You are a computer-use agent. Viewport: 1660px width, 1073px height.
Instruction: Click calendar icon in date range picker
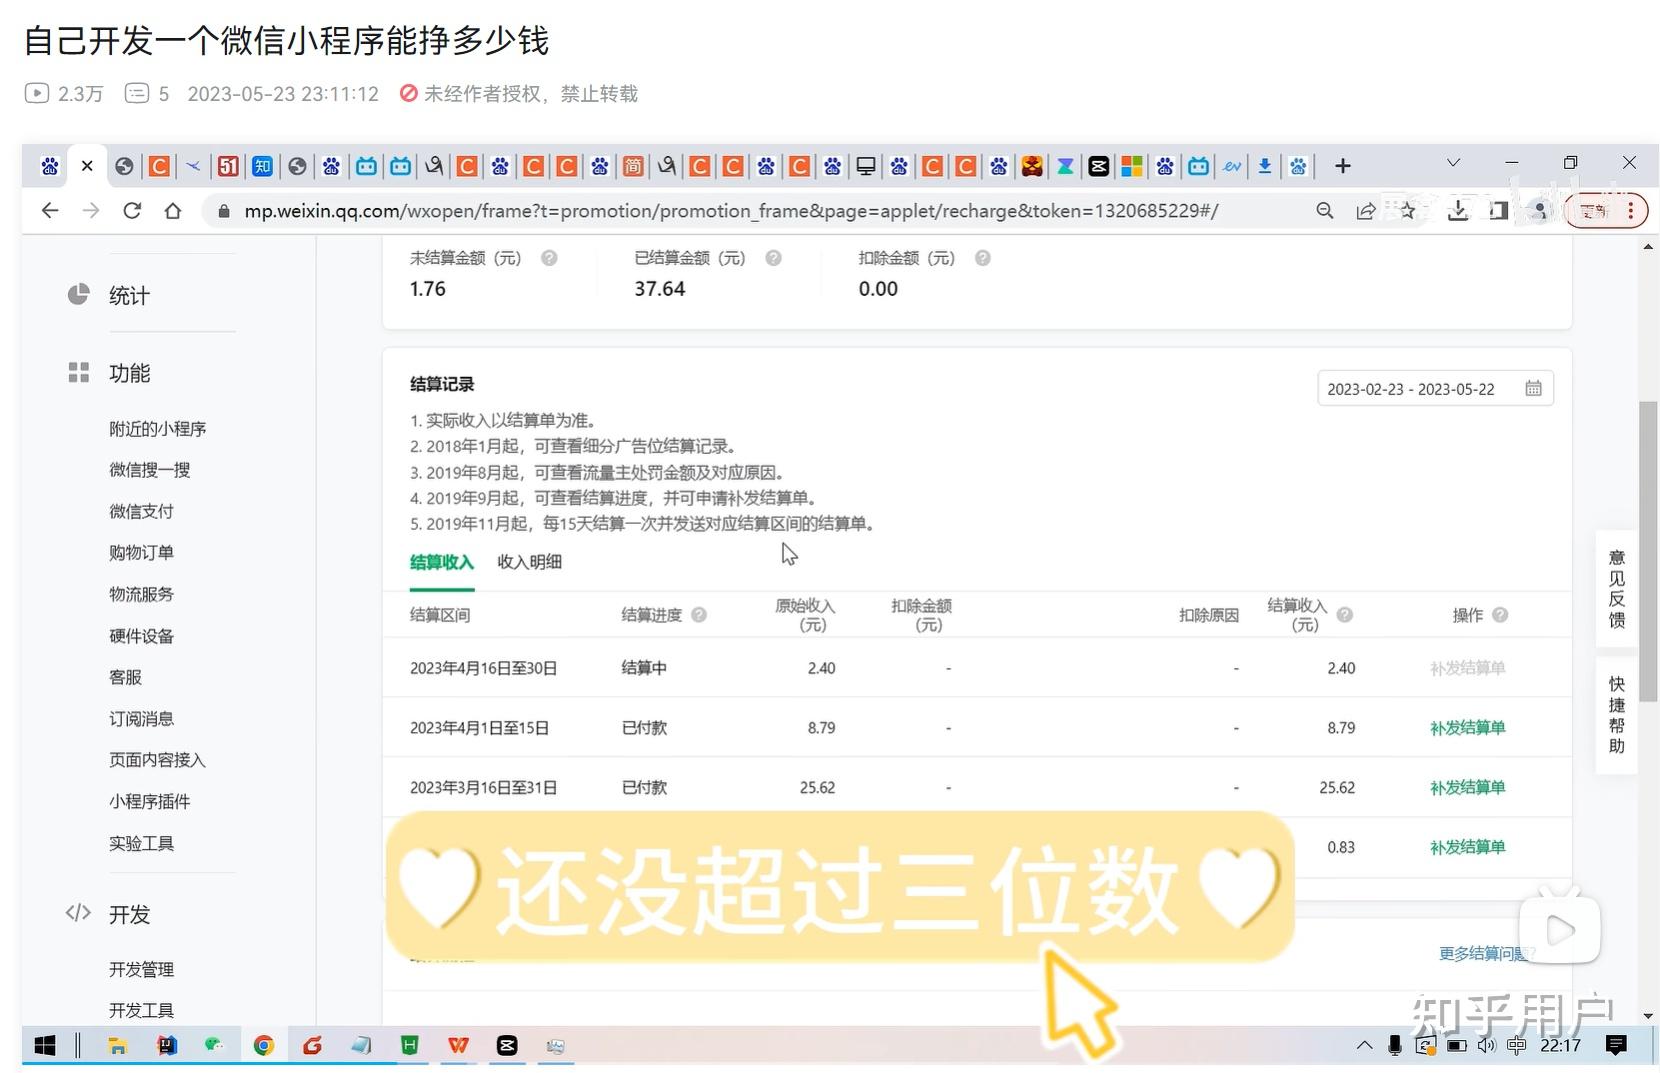pyautogui.click(x=1533, y=389)
